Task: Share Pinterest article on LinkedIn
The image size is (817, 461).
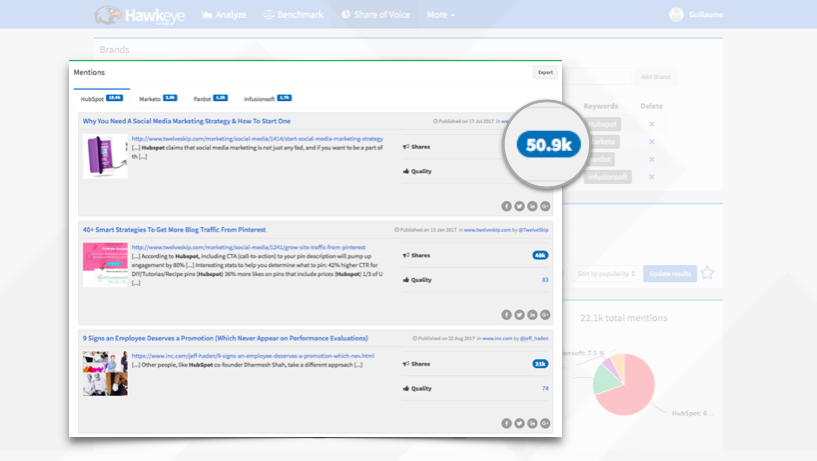Action: (532, 315)
